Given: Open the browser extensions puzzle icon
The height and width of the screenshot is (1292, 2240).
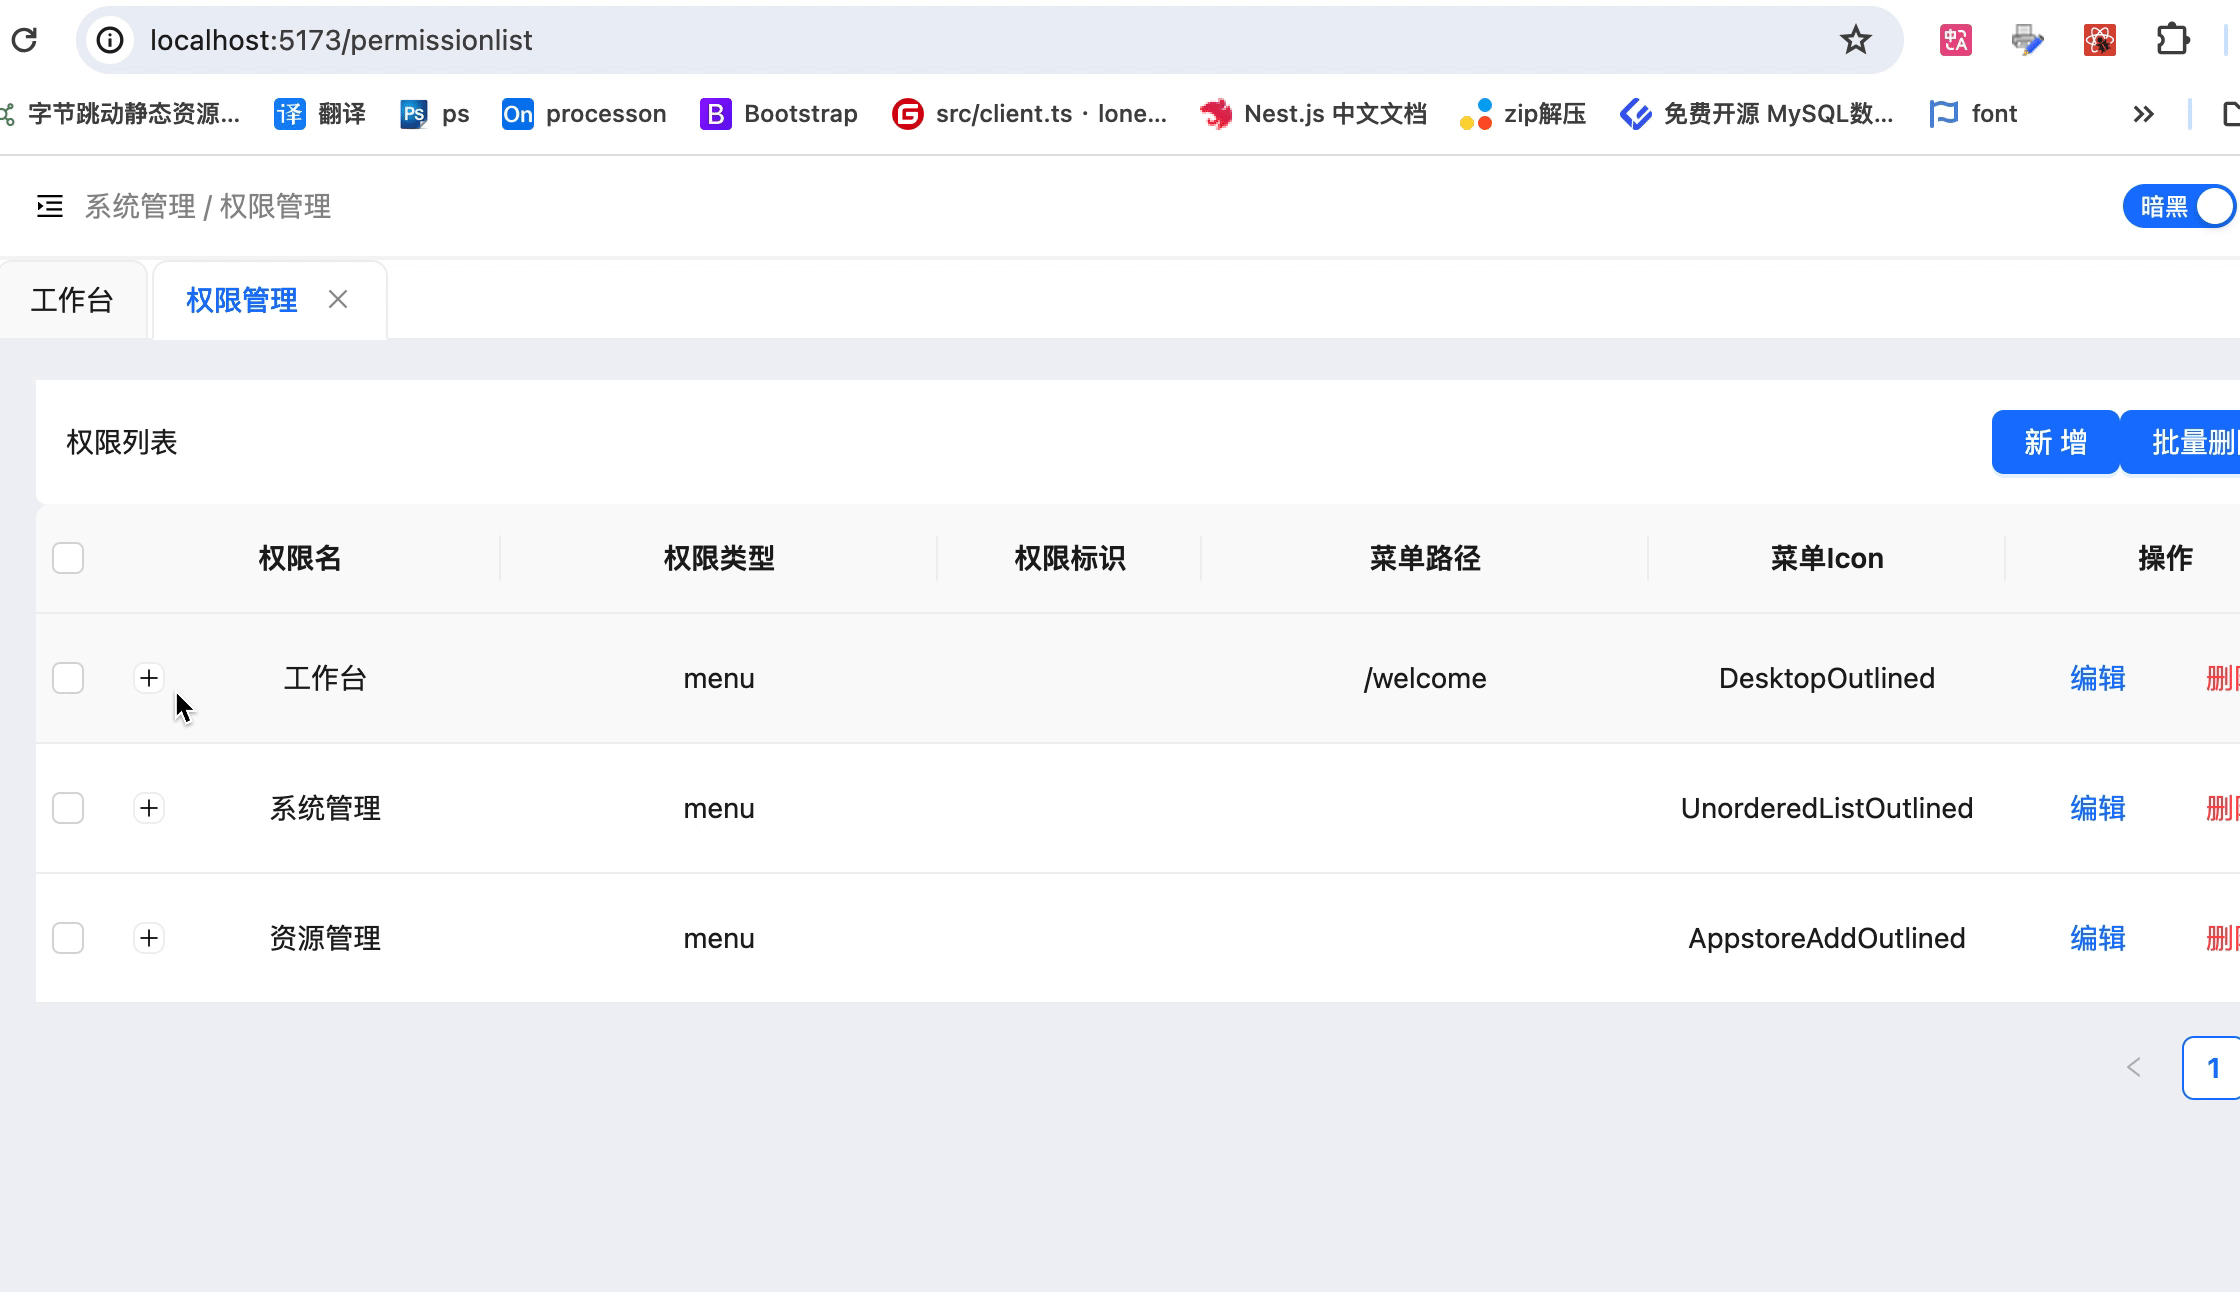Looking at the screenshot, I should pos(2172,40).
